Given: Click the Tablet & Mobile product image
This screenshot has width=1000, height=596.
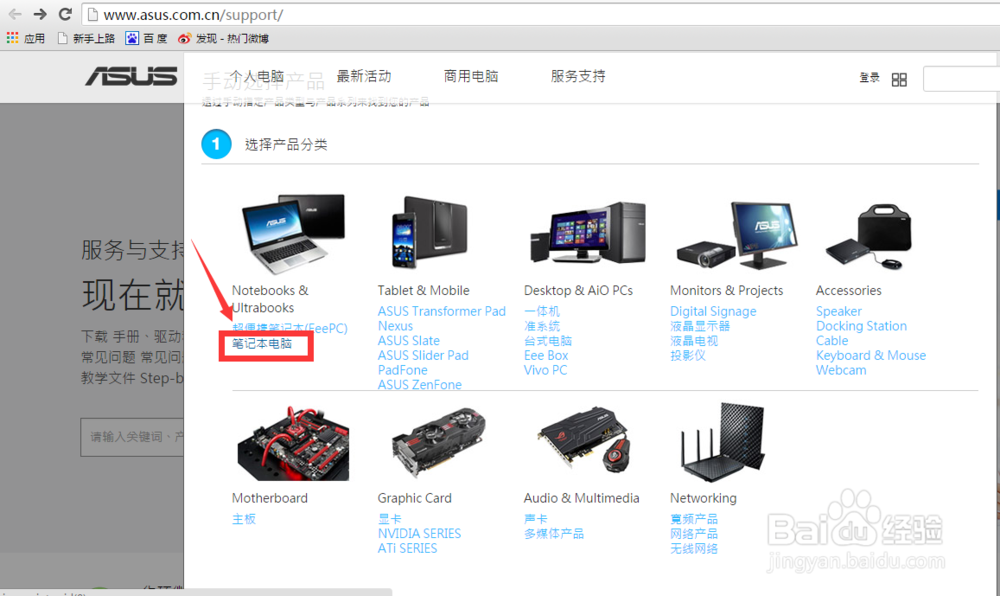Looking at the screenshot, I should click(x=429, y=232).
